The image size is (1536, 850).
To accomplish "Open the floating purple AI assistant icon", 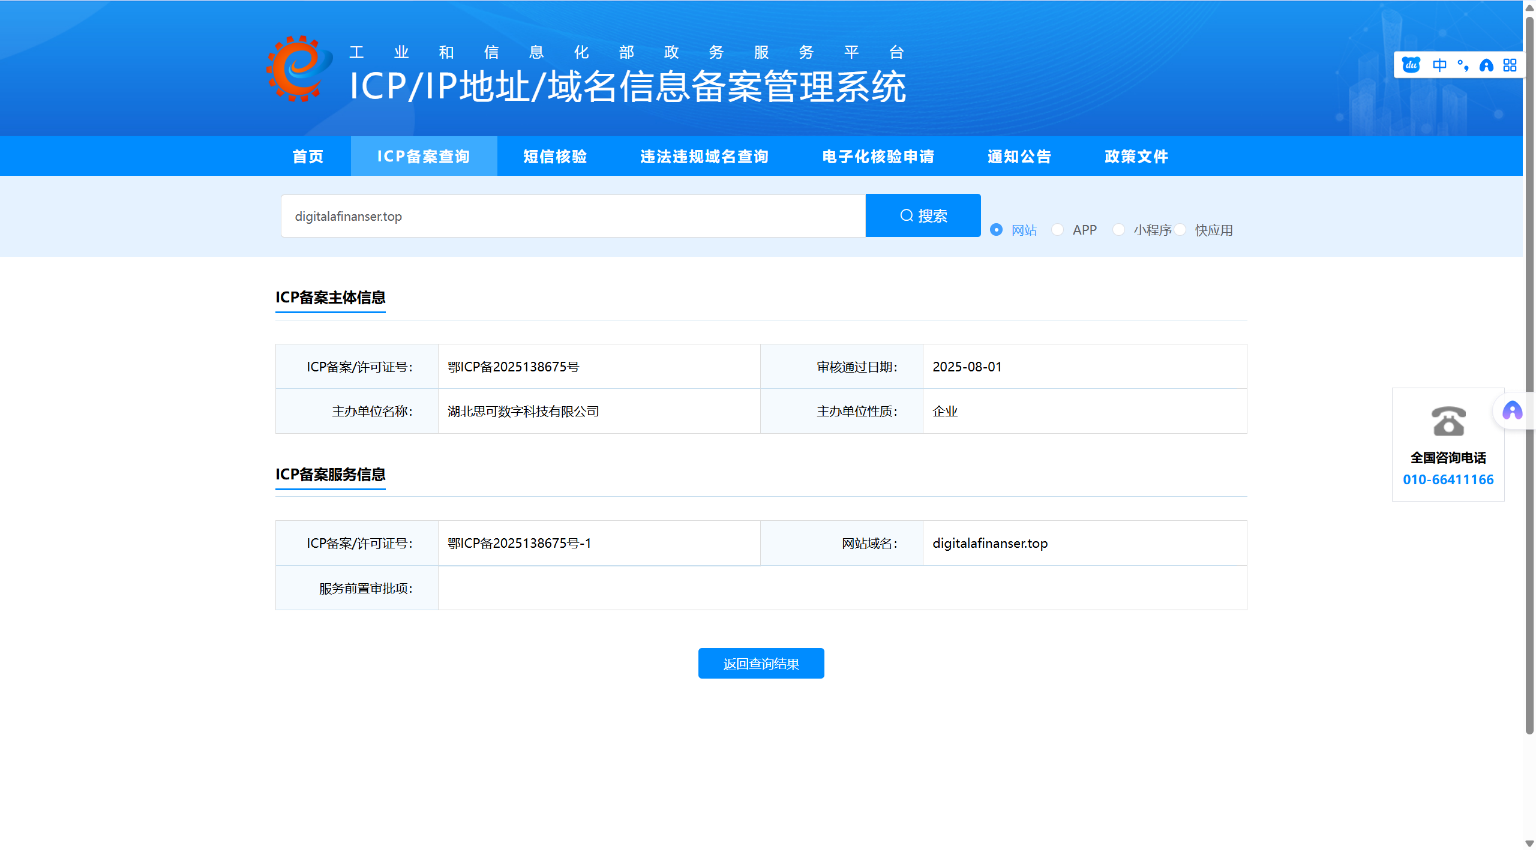I will click(1512, 411).
